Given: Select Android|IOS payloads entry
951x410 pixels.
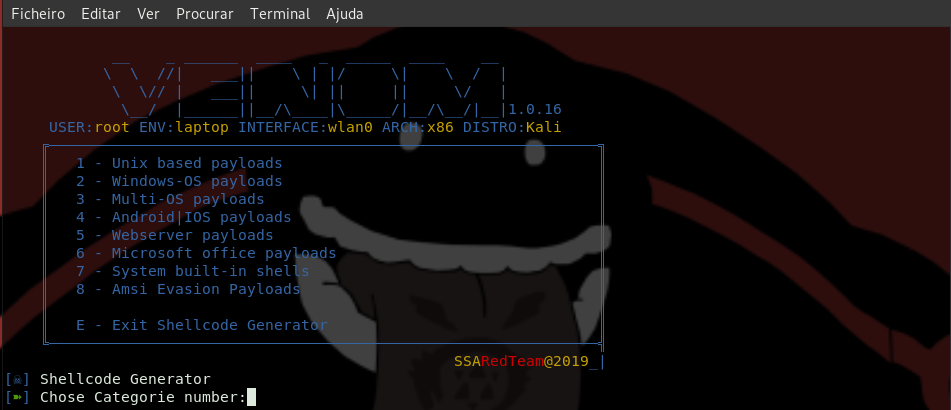Looking at the screenshot, I should tap(184, 217).
